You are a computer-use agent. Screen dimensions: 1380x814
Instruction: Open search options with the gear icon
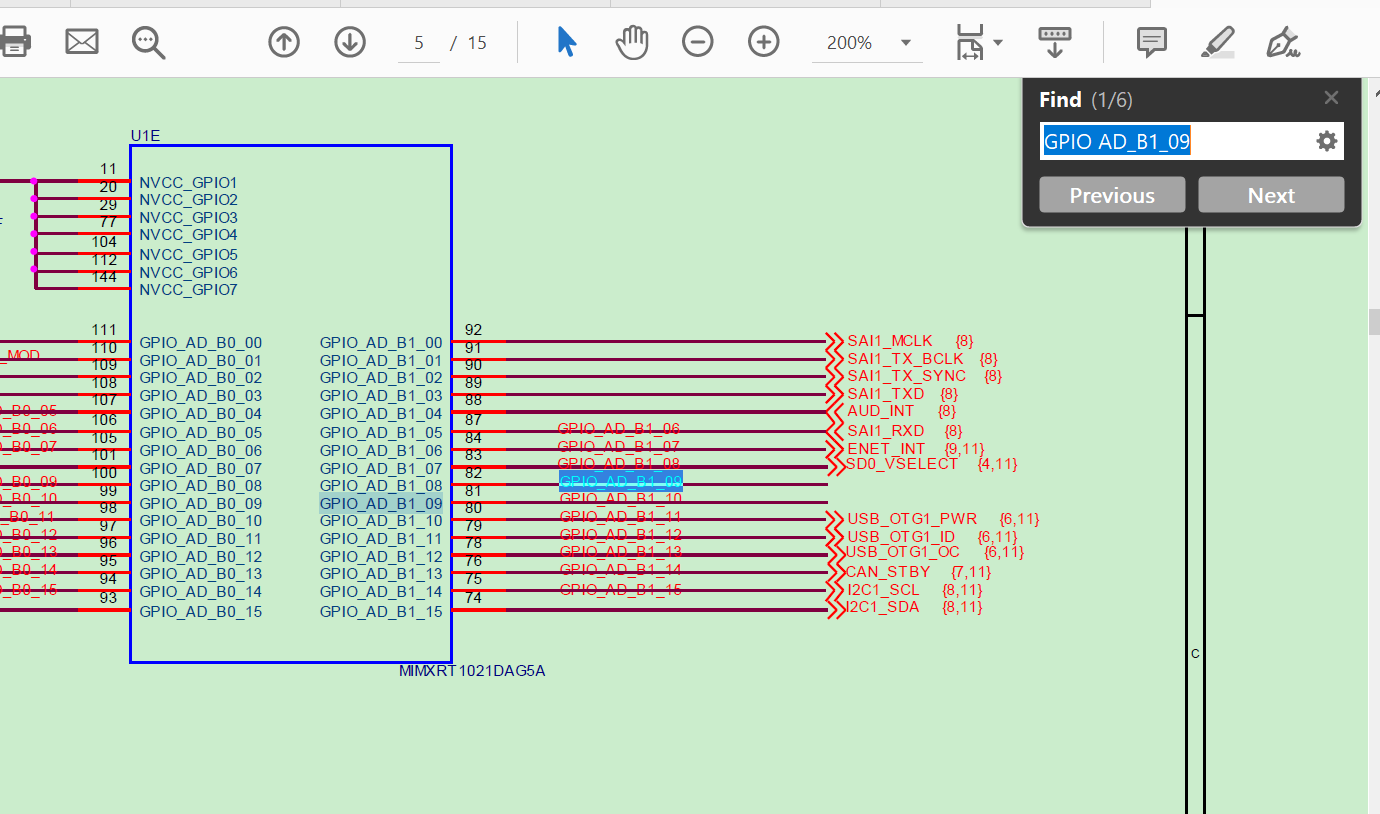pyautogui.click(x=1327, y=141)
